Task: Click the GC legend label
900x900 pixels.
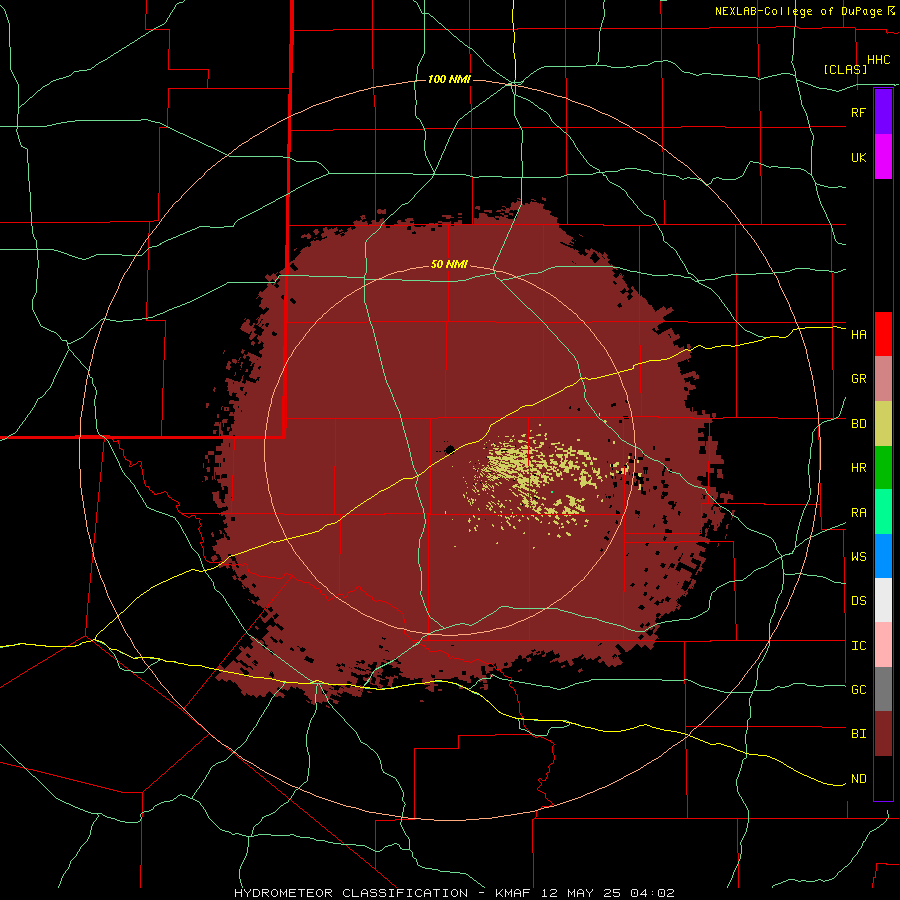Action: (858, 690)
